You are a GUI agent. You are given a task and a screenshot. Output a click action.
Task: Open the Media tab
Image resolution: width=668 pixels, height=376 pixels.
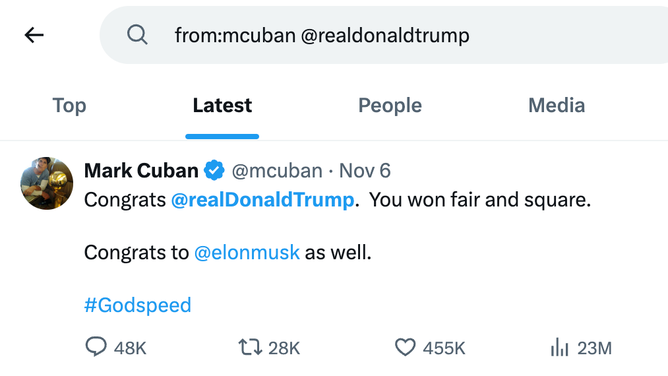point(556,105)
